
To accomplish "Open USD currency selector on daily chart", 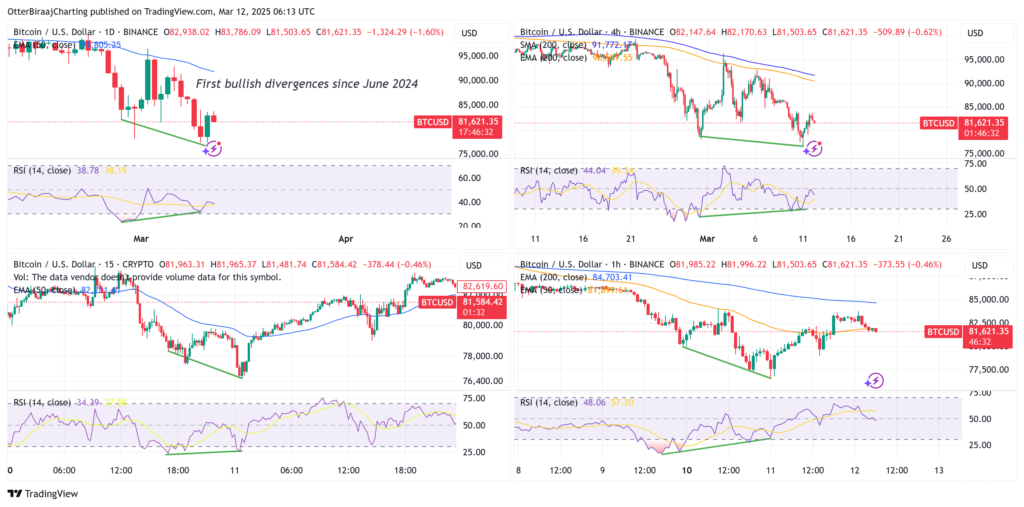I will click(470, 33).
